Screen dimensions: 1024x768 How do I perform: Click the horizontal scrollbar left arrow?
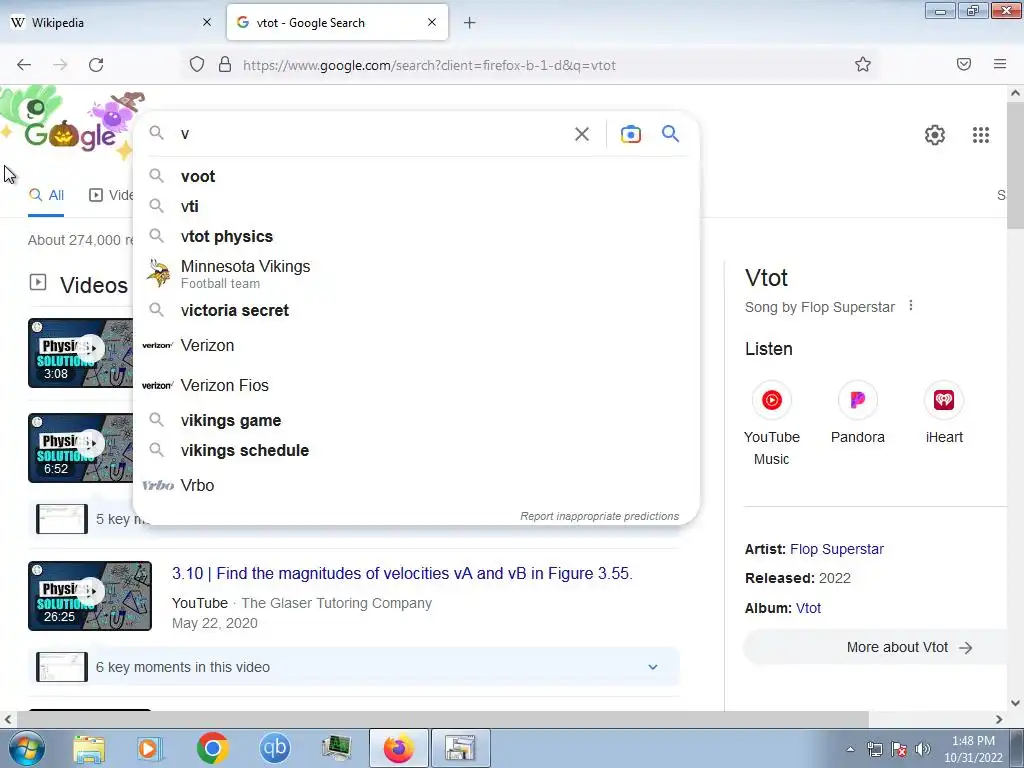coord(8,719)
